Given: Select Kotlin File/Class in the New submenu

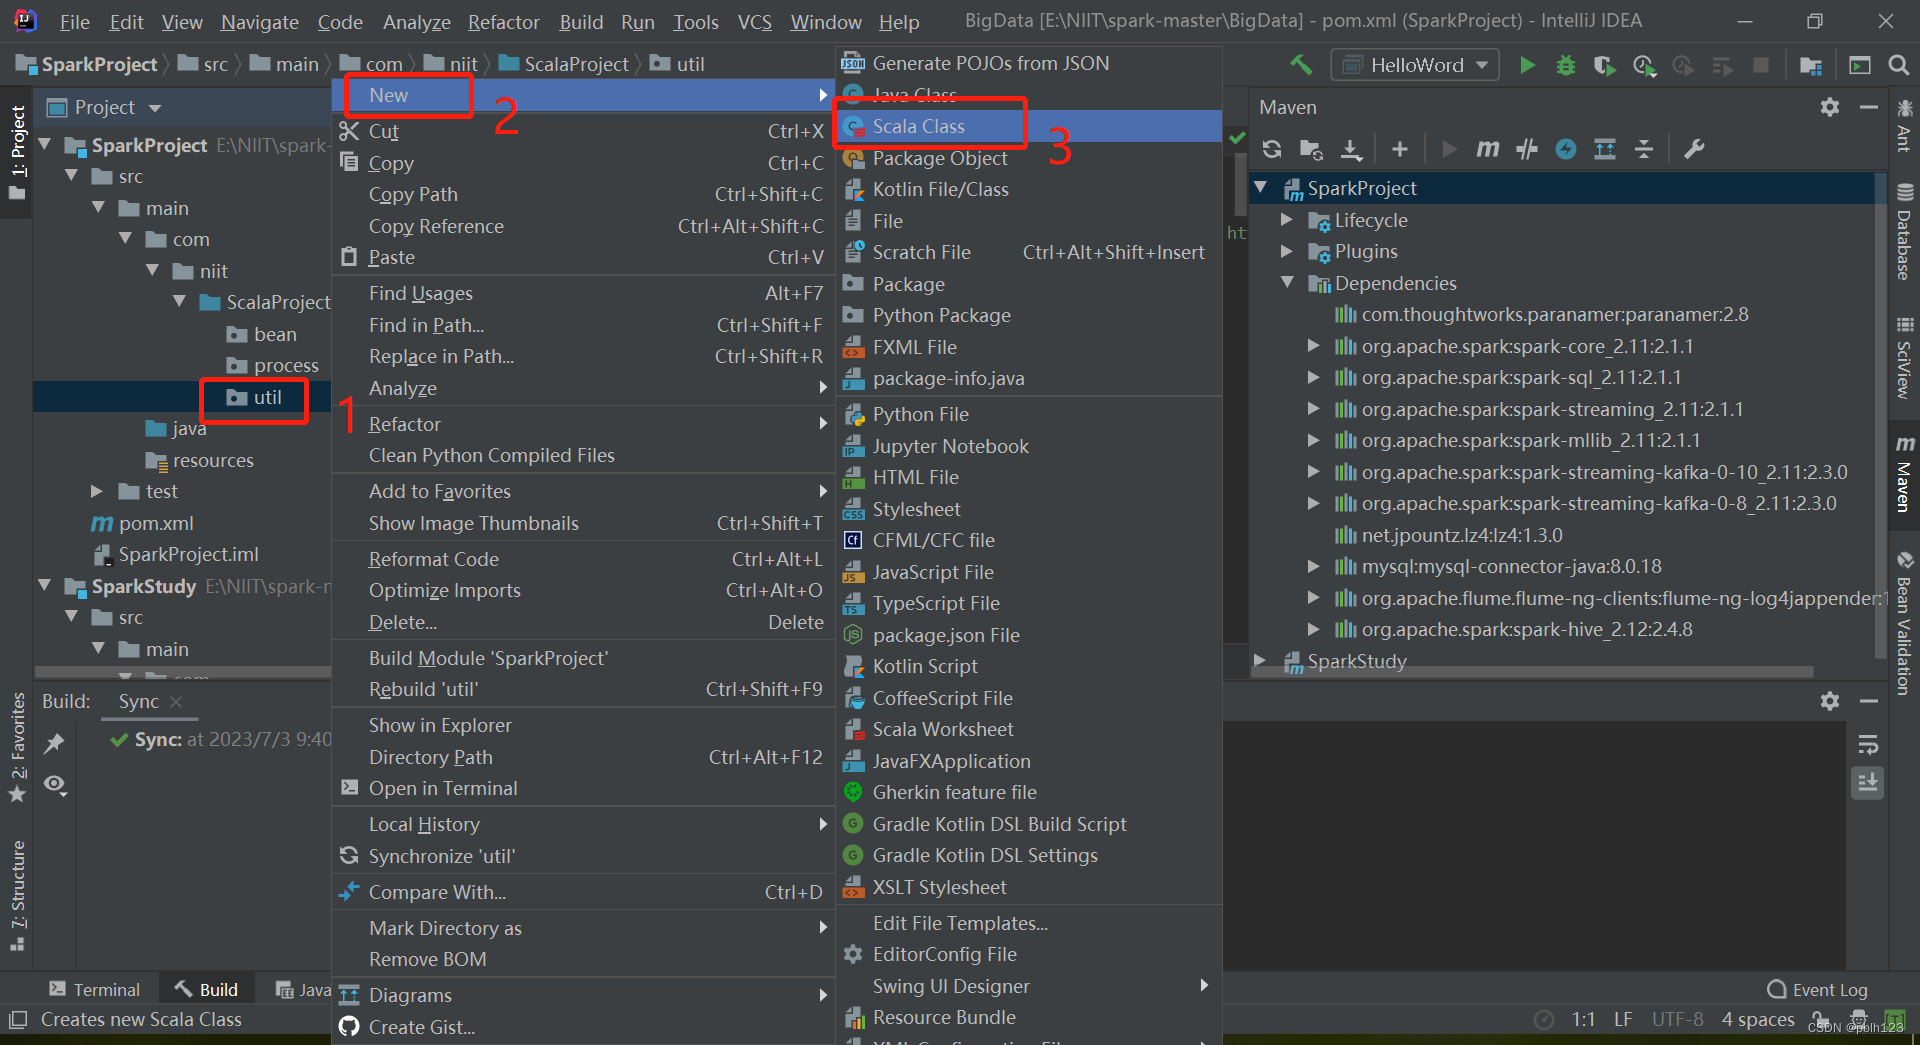Looking at the screenshot, I should (x=1029, y=189).
